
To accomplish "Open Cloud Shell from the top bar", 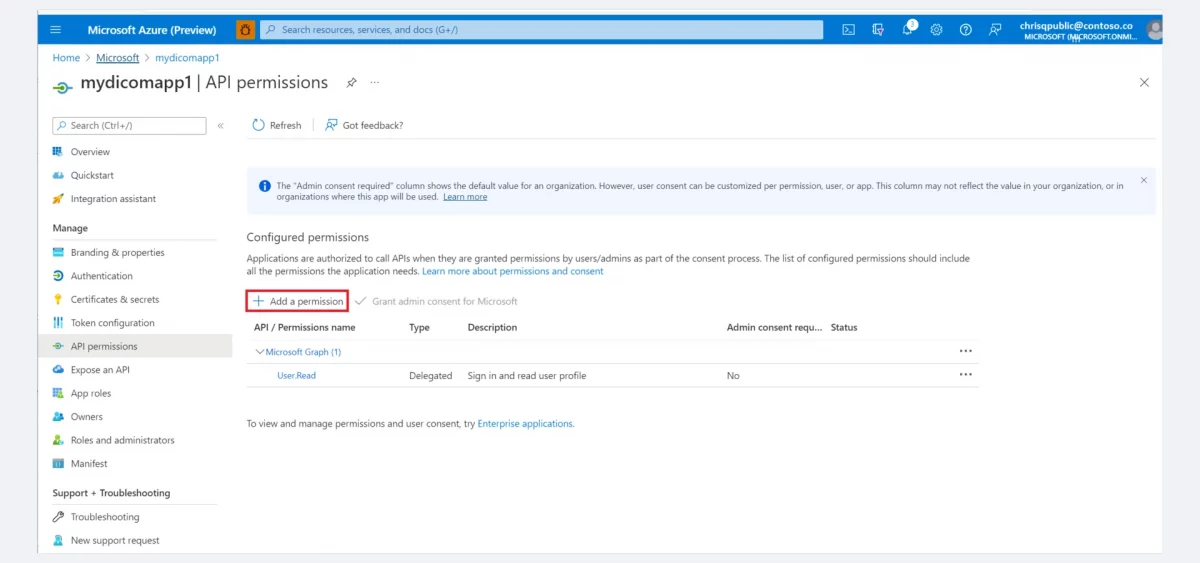I will point(848,30).
